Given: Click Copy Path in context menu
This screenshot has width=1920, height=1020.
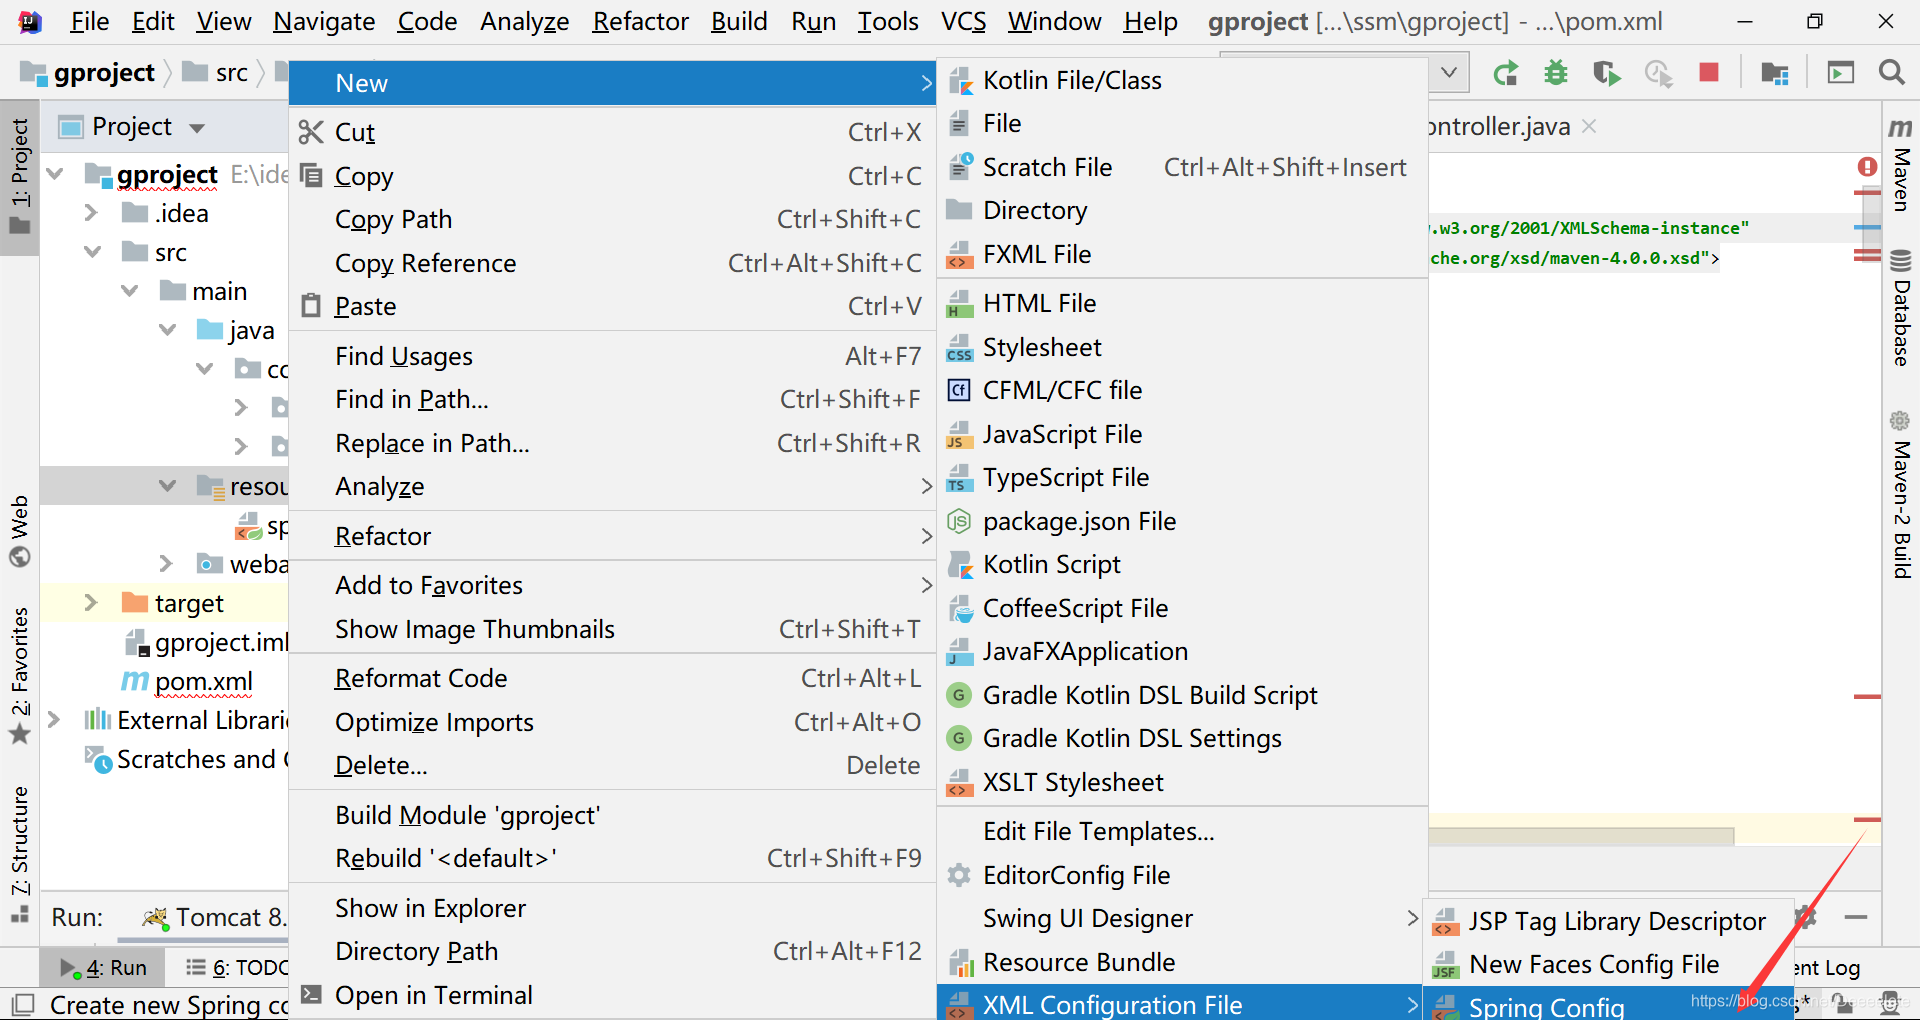Looking at the screenshot, I should click(x=613, y=219).
